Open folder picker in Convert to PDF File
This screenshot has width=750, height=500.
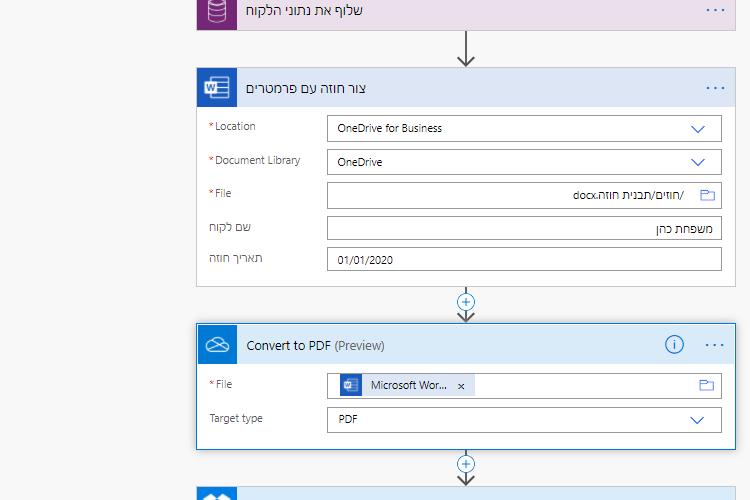pyautogui.click(x=706, y=385)
